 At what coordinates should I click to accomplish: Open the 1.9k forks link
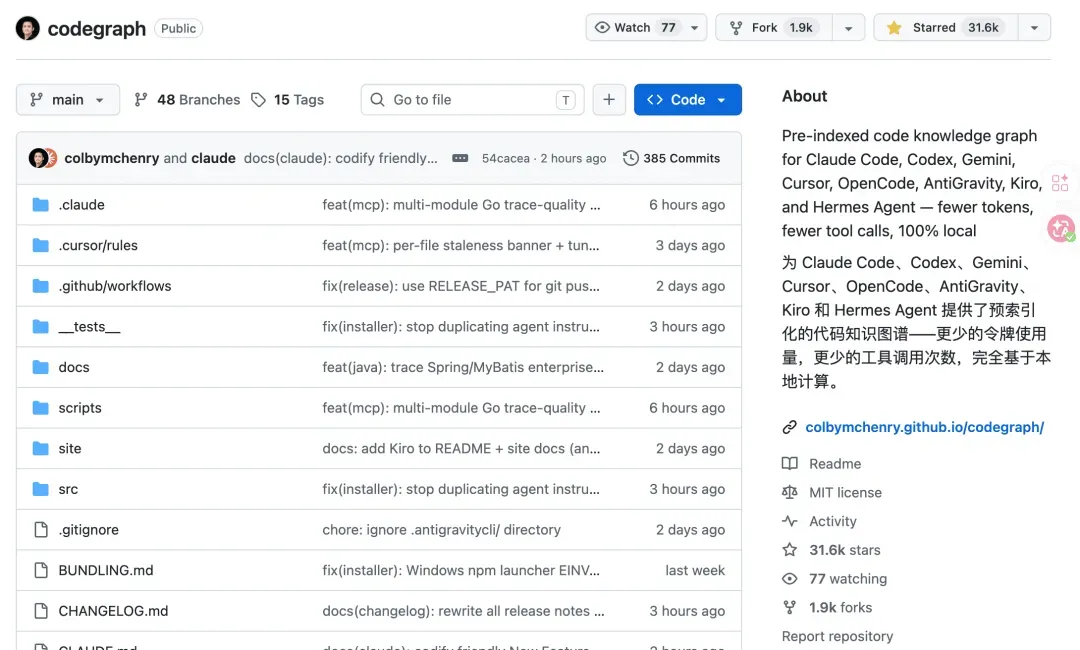[840, 607]
